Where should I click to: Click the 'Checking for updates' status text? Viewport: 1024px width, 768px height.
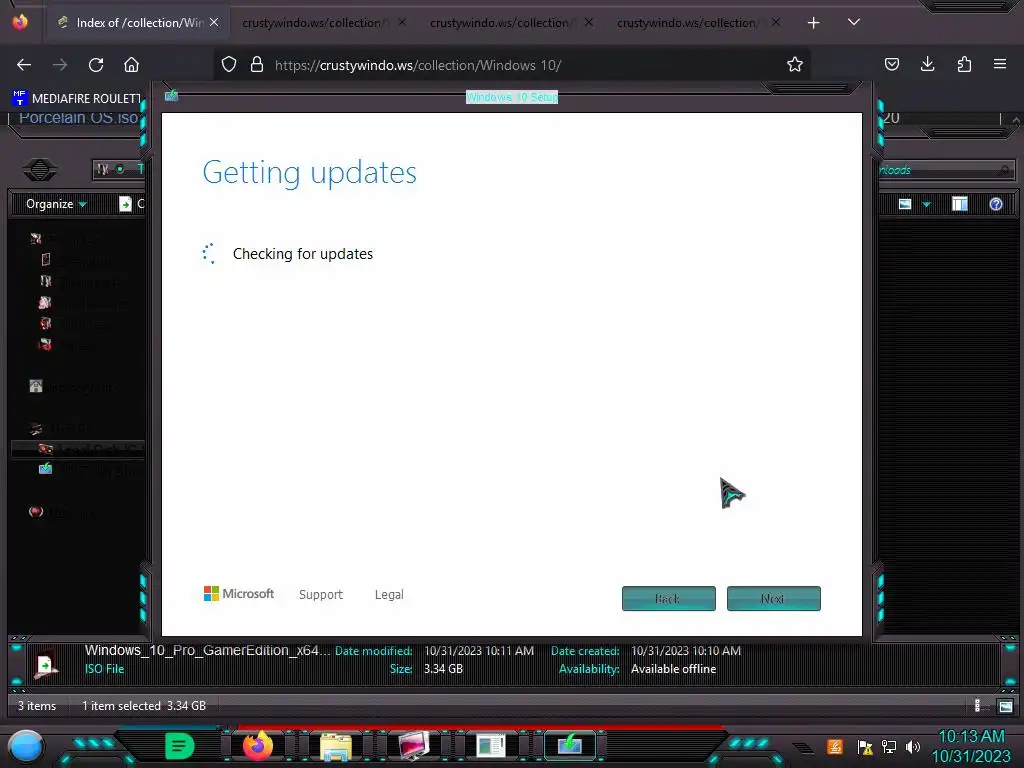pyautogui.click(x=303, y=253)
